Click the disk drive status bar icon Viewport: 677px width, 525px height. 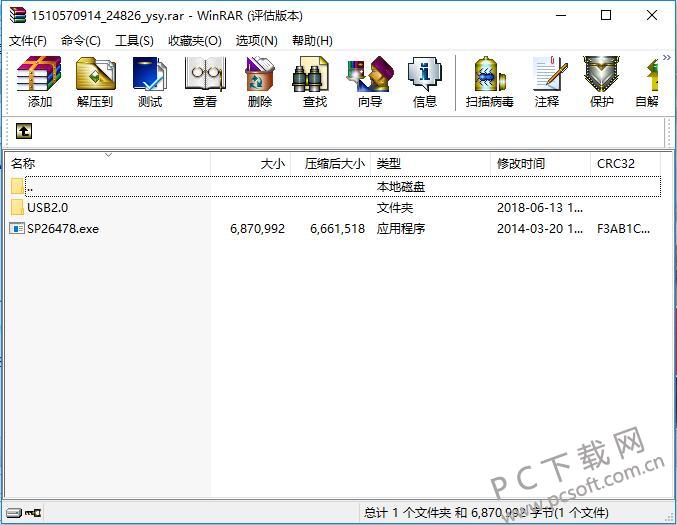[x=14, y=512]
